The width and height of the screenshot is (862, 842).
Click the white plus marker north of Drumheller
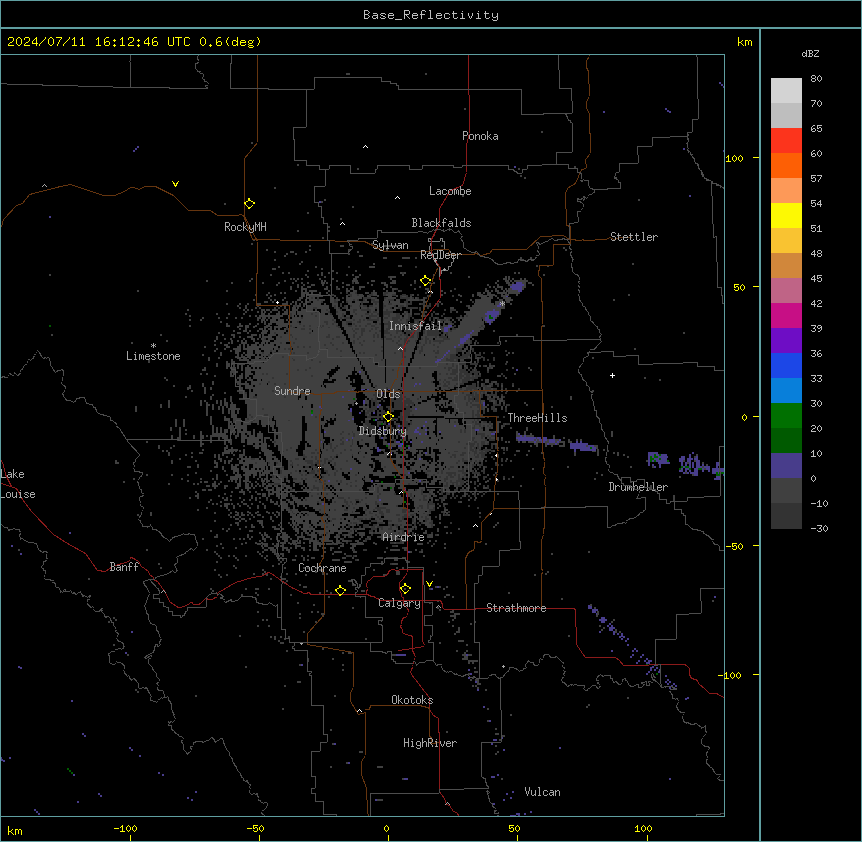point(612,375)
